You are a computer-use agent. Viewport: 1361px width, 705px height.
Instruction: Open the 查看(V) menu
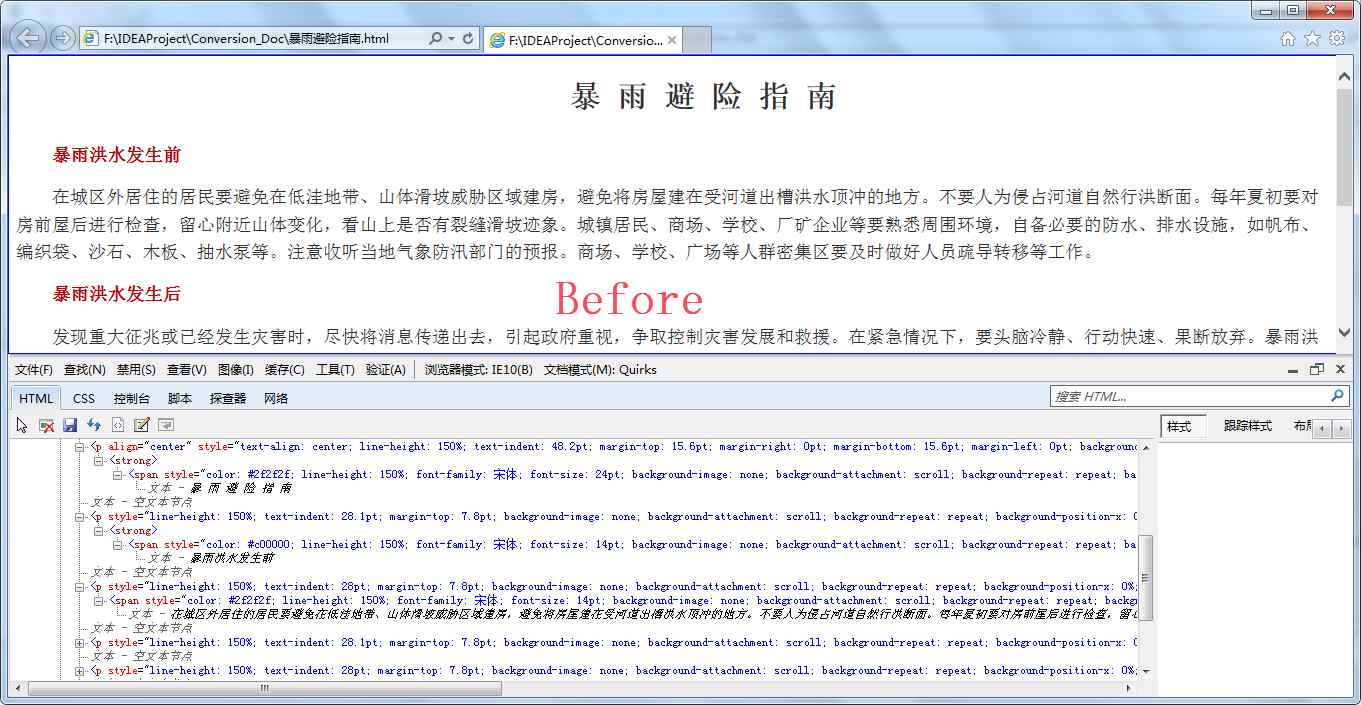coord(187,370)
